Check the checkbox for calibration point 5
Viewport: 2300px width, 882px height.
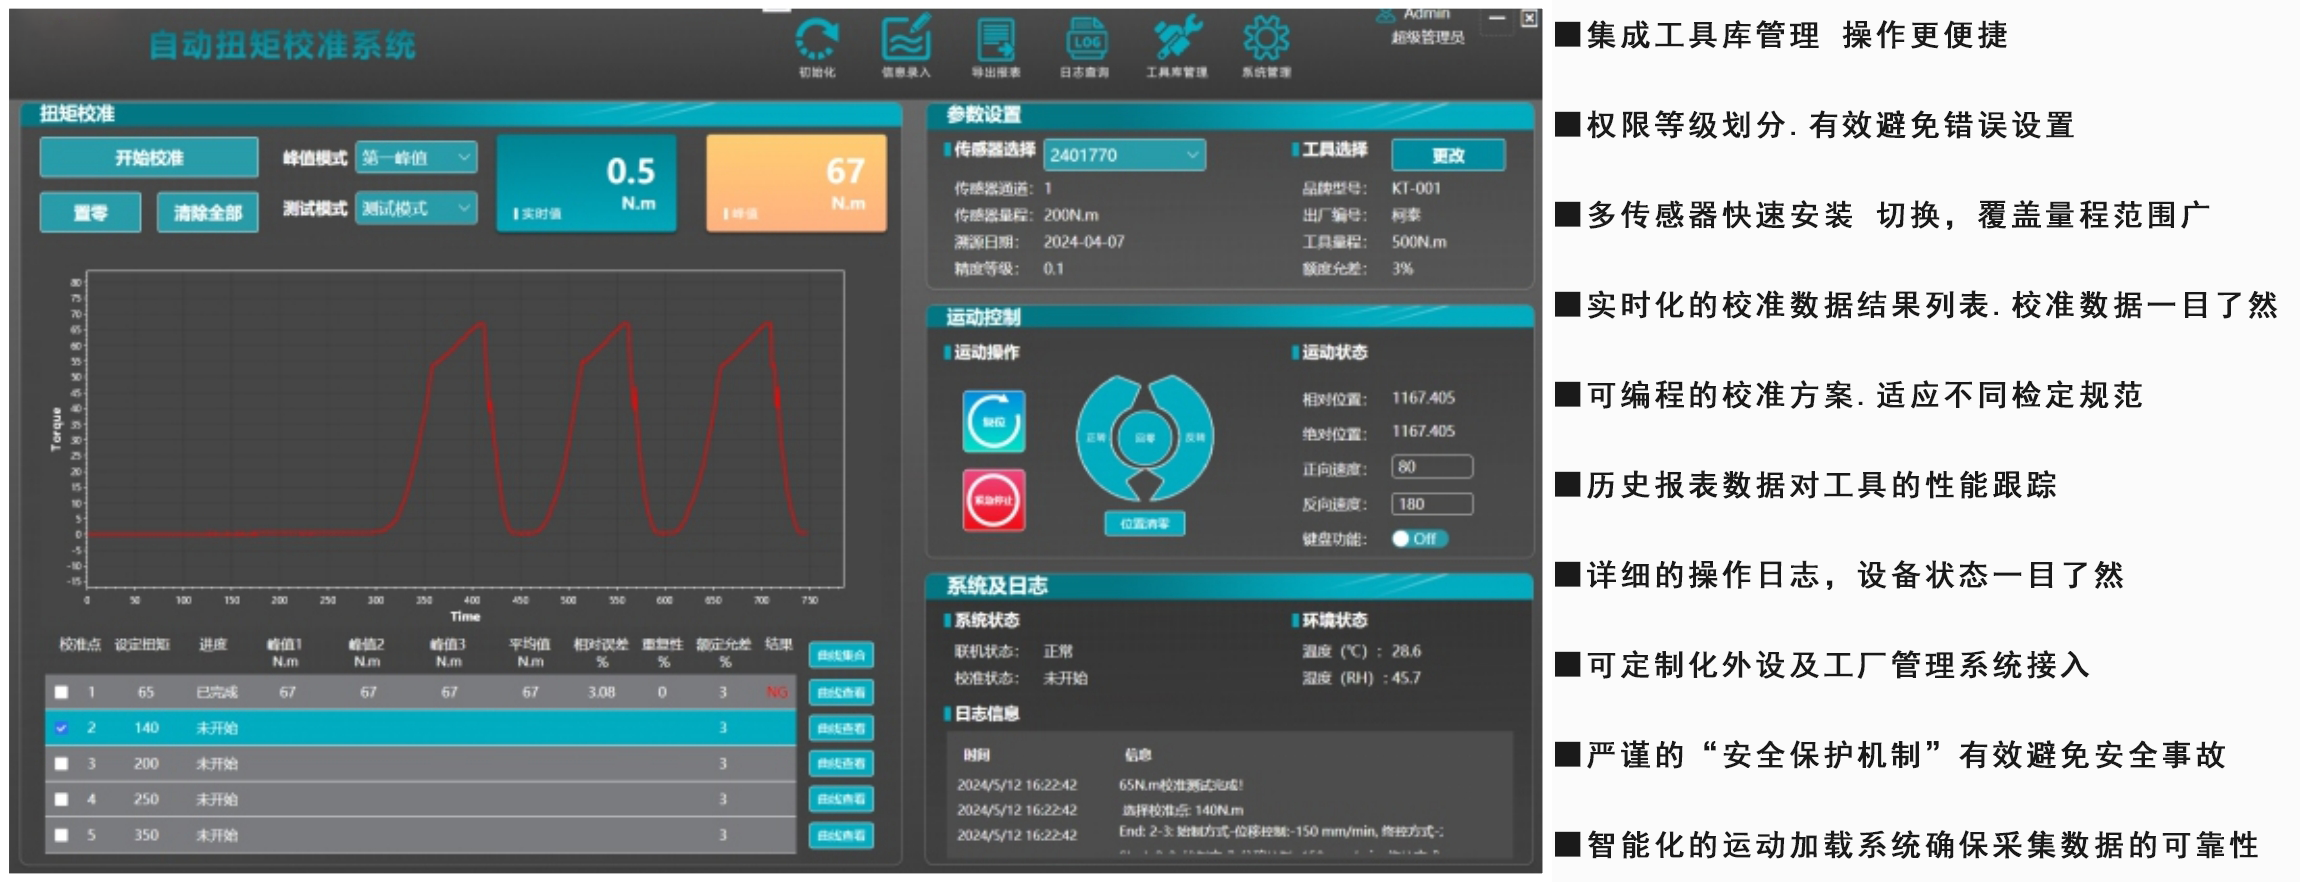[x=61, y=835]
